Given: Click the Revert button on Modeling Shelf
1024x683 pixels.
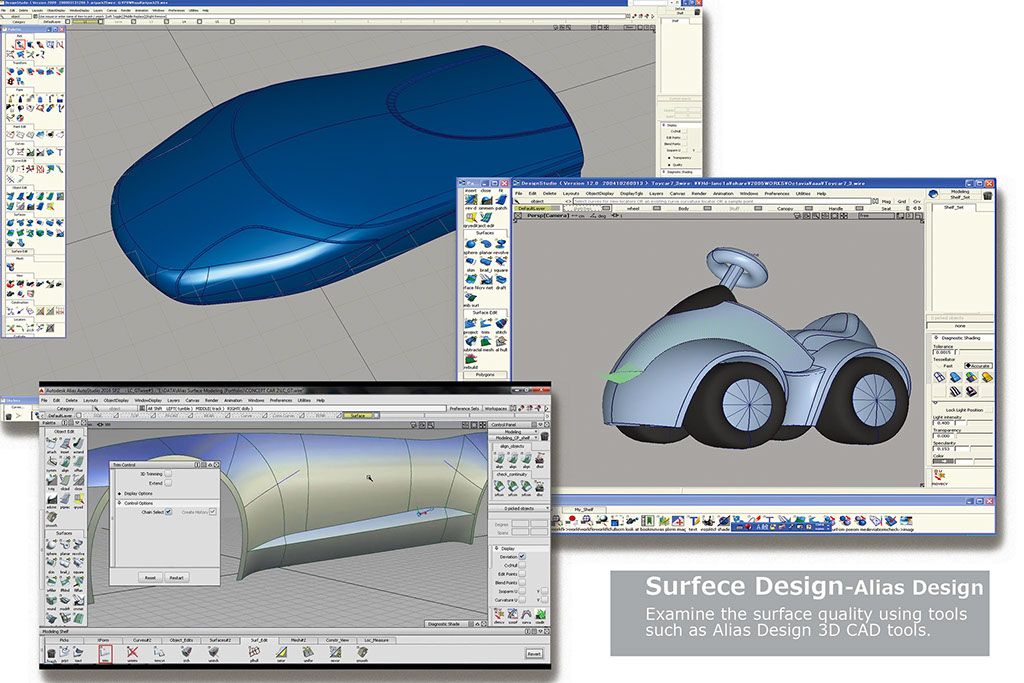Looking at the screenshot, I should 534,654.
